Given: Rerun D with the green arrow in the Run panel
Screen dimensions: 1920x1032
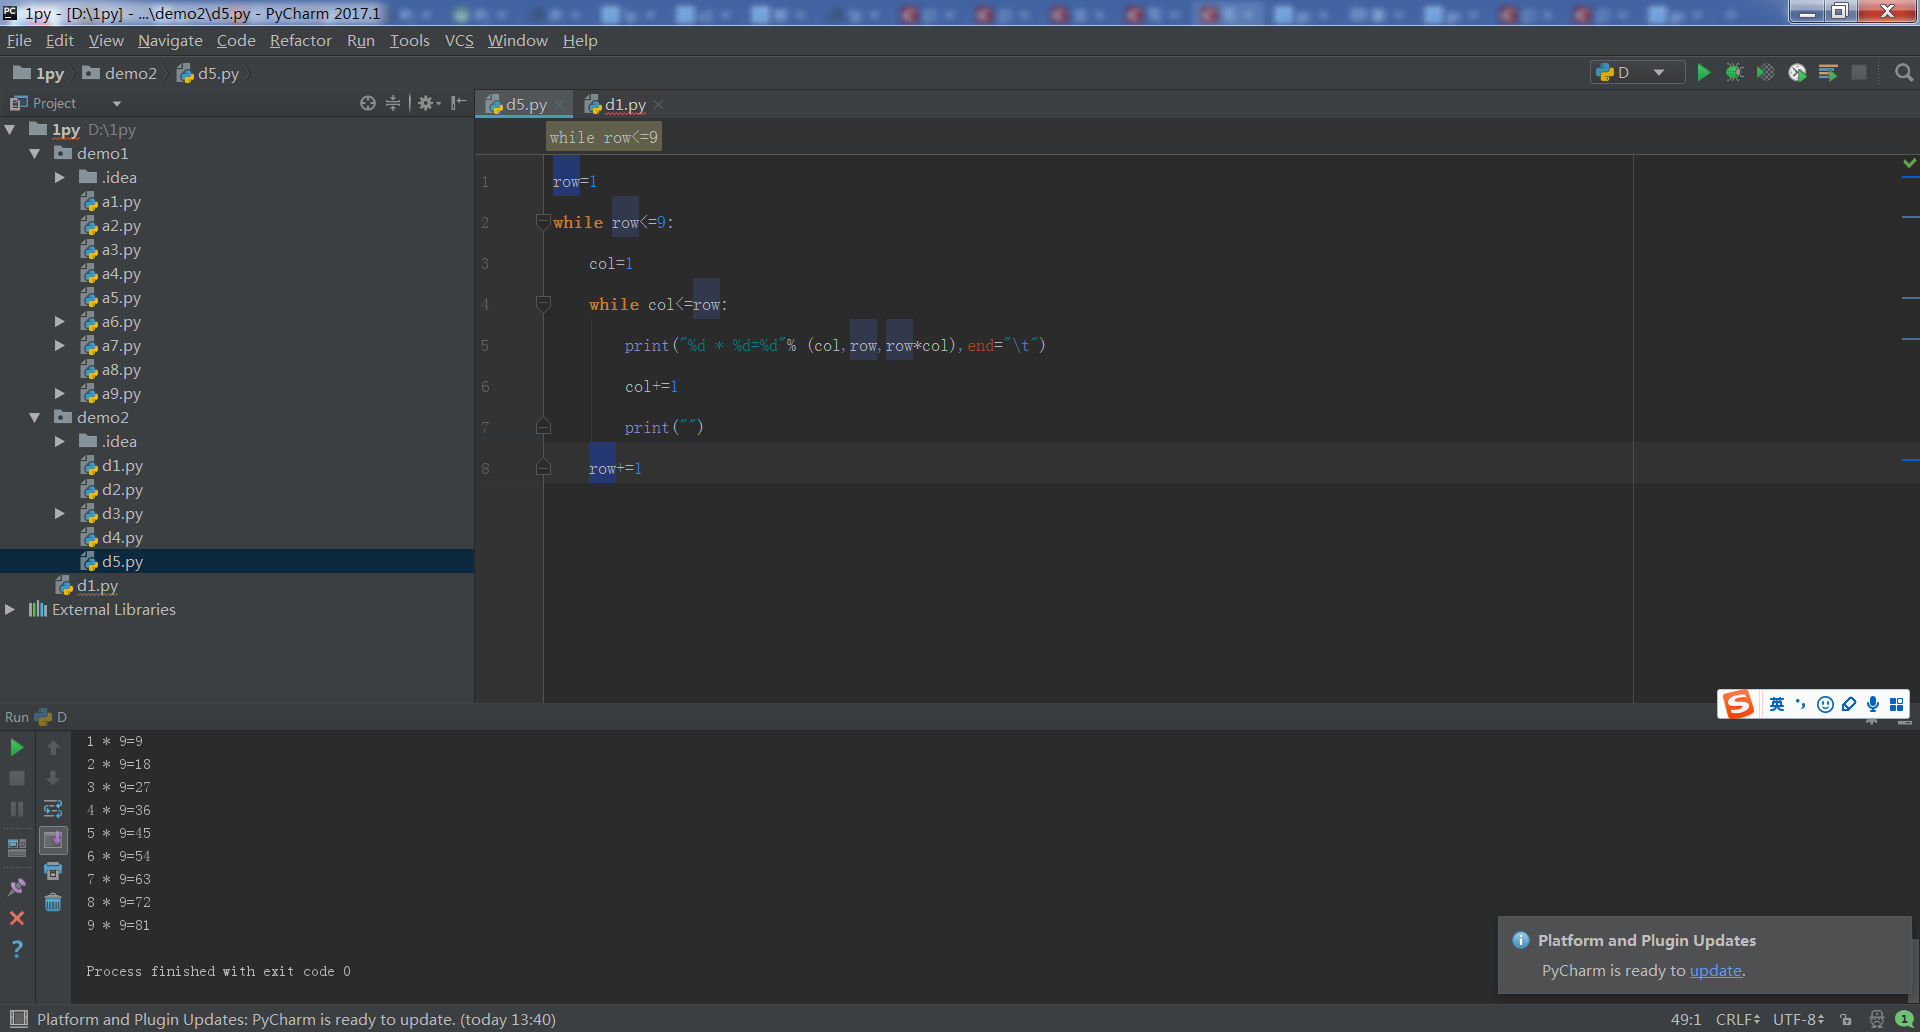Looking at the screenshot, I should [17, 747].
